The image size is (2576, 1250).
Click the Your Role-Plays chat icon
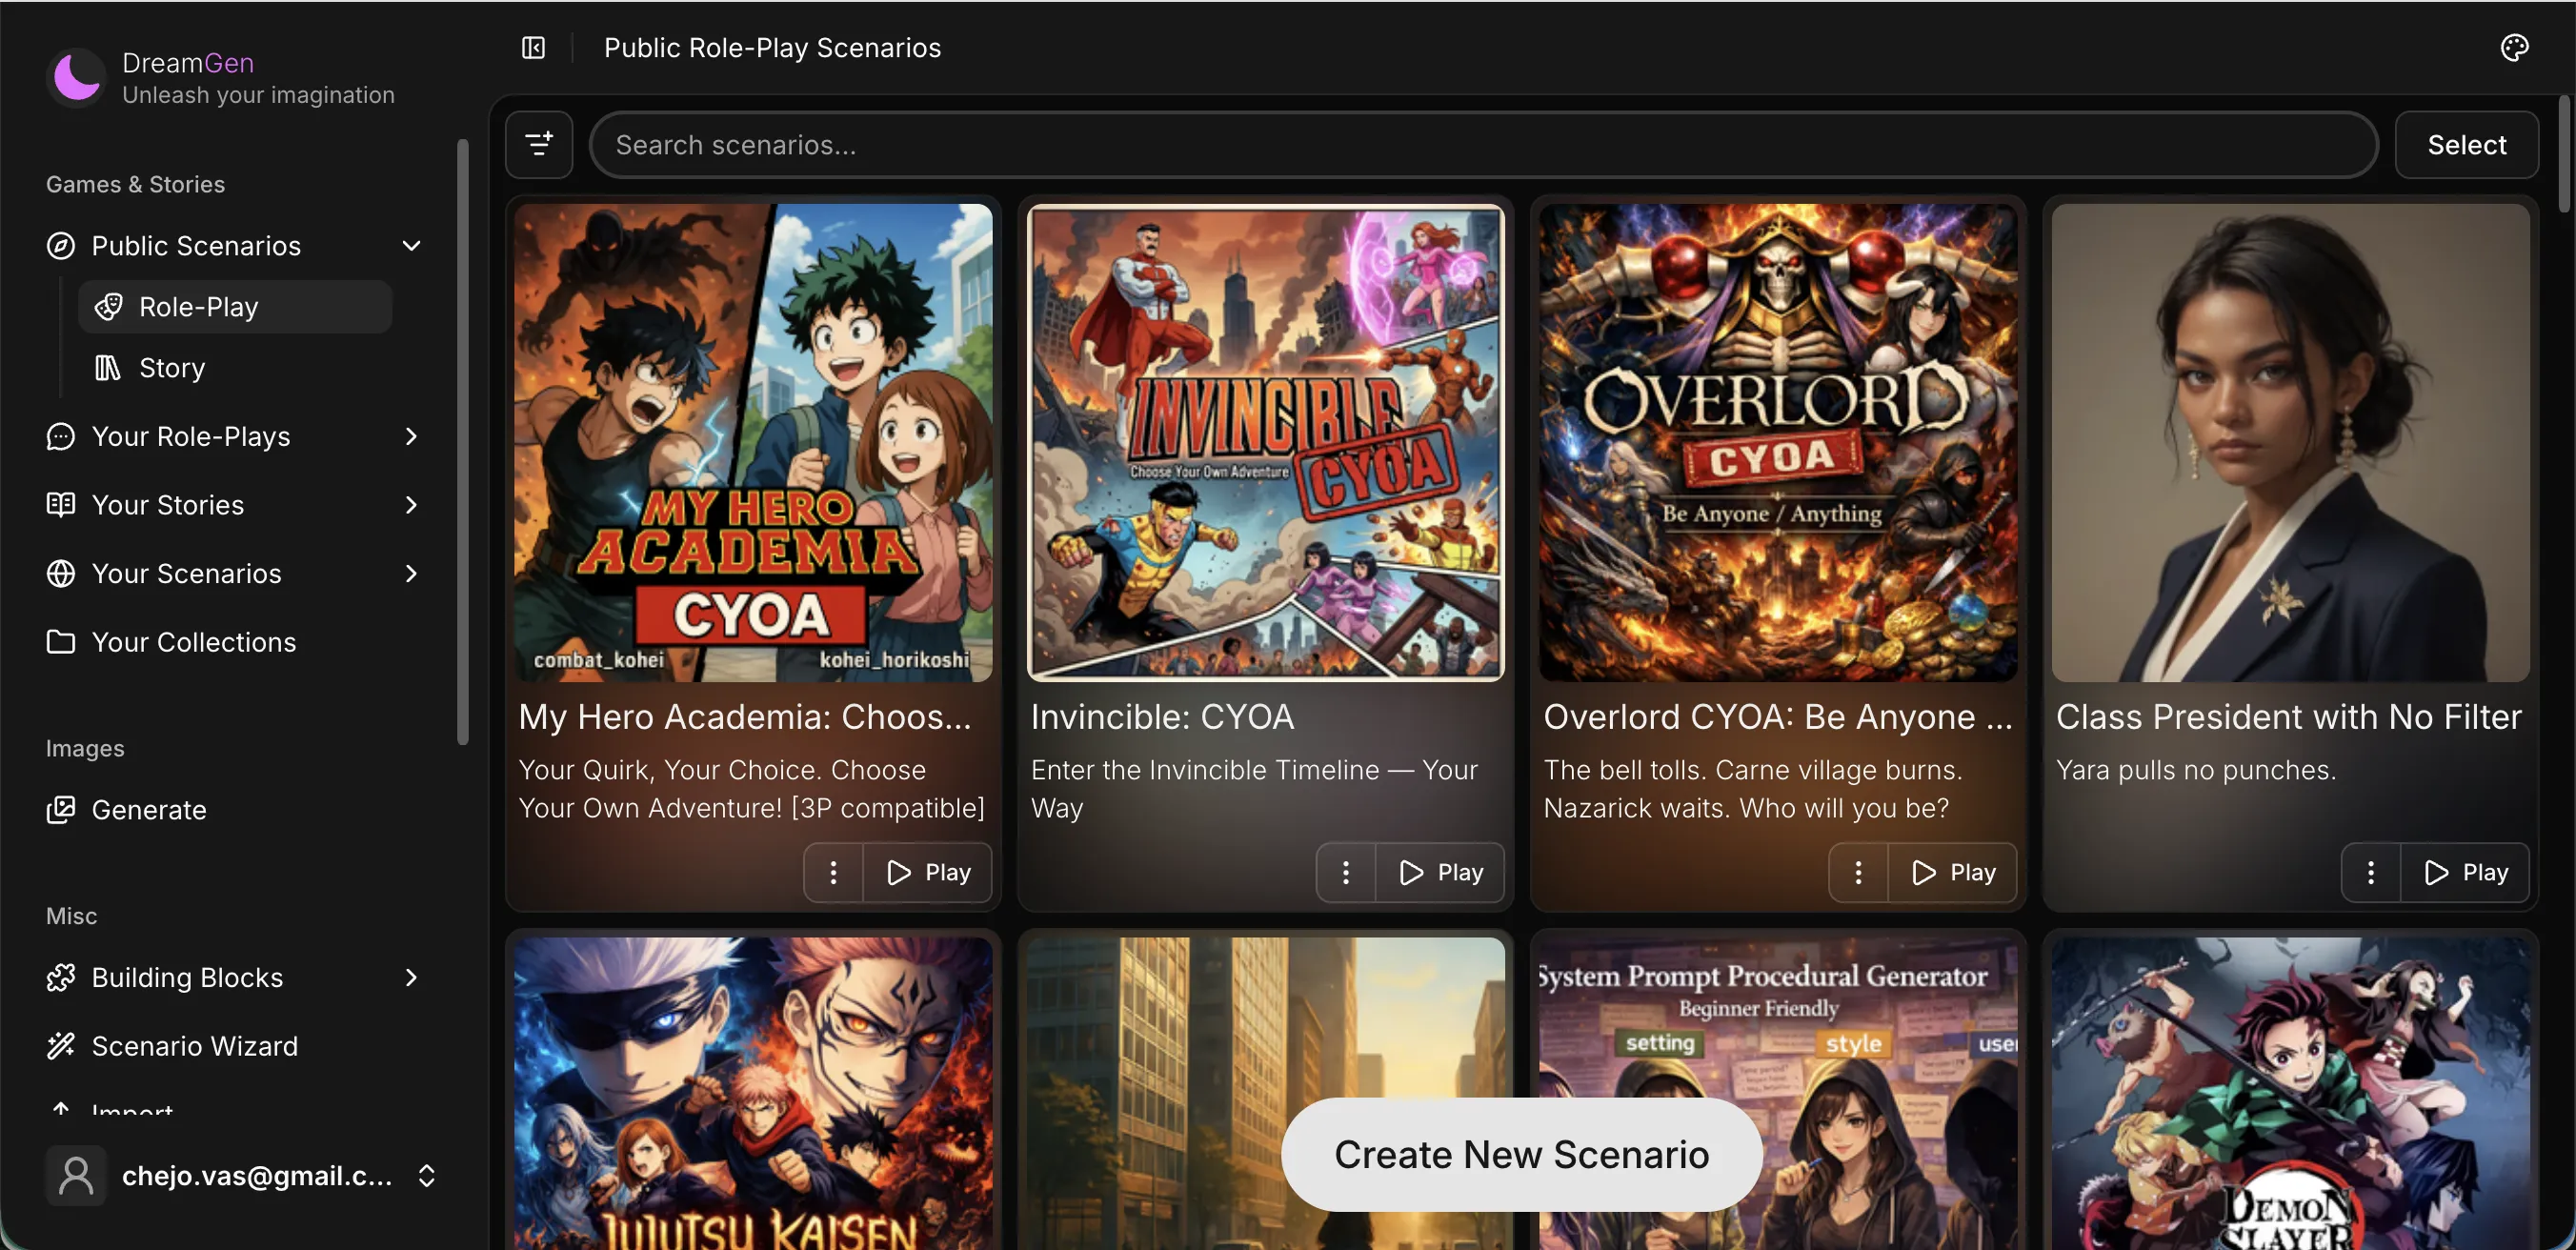click(x=61, y=437)
